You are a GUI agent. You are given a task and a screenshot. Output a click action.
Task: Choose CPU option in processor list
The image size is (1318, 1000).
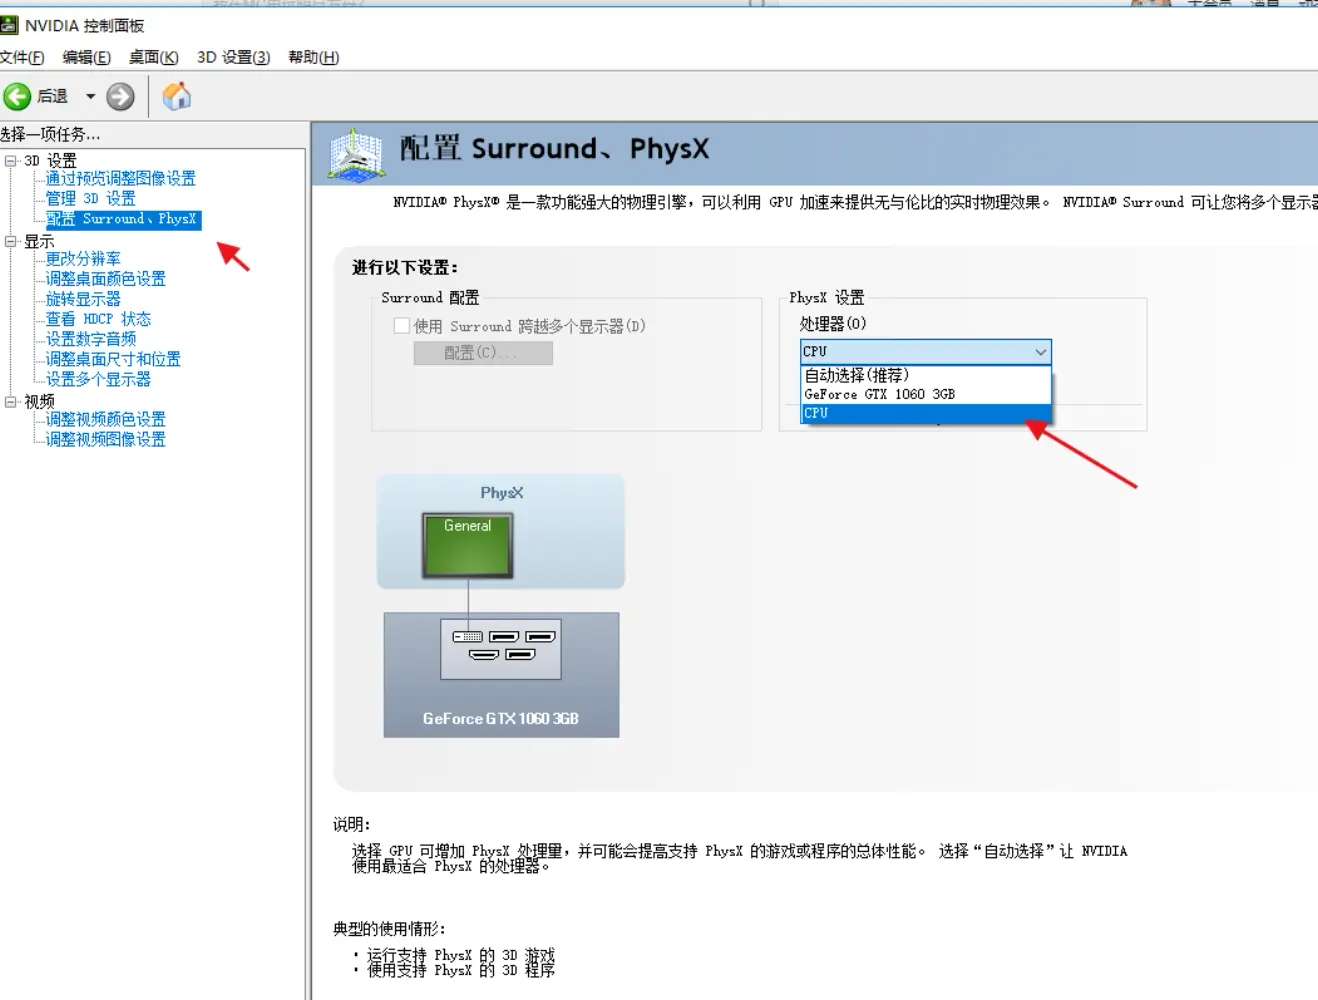[926, 413]
